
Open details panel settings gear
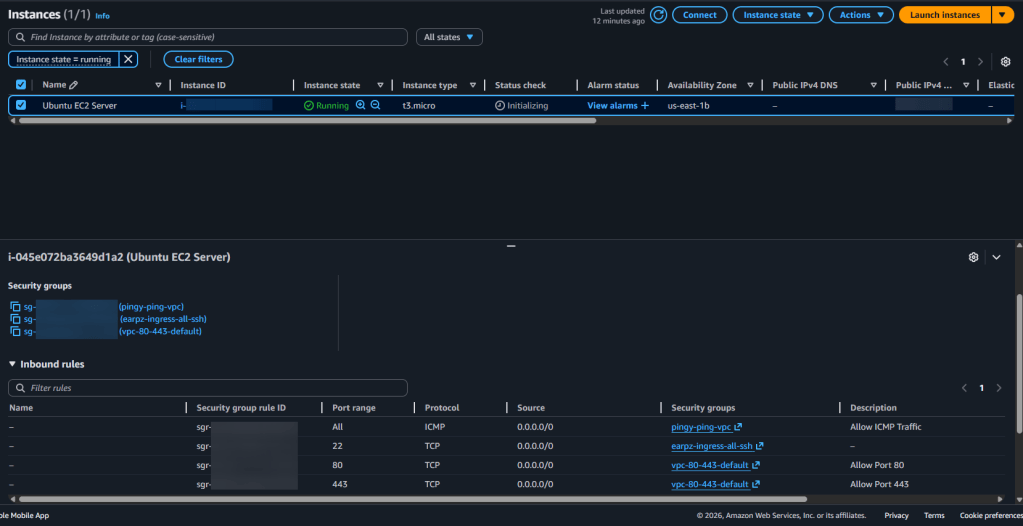click(x=973, y=257)
